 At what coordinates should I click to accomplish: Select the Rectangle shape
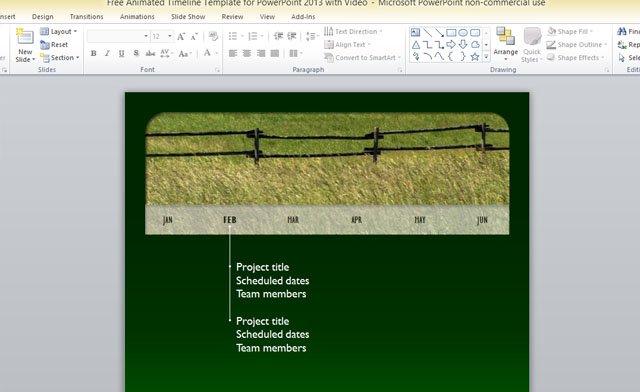451,33
